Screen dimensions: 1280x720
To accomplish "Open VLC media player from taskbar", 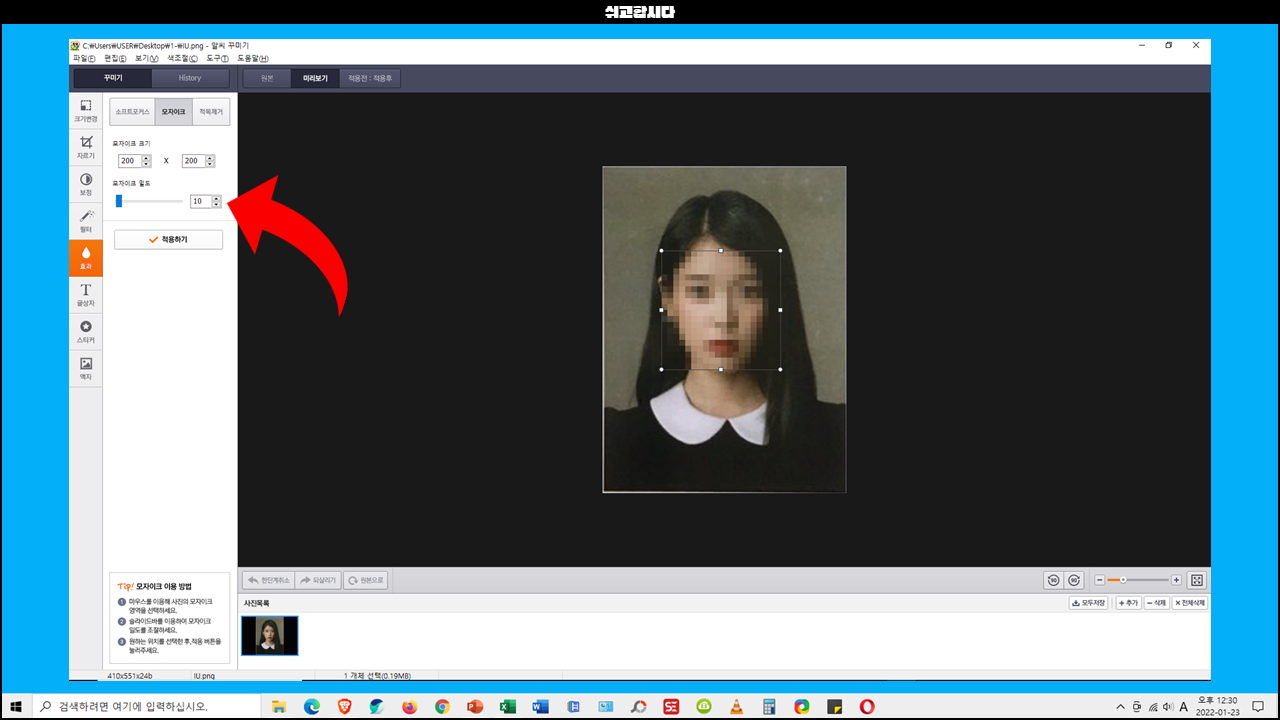I will pyautogui.click(x=736, y=706).
